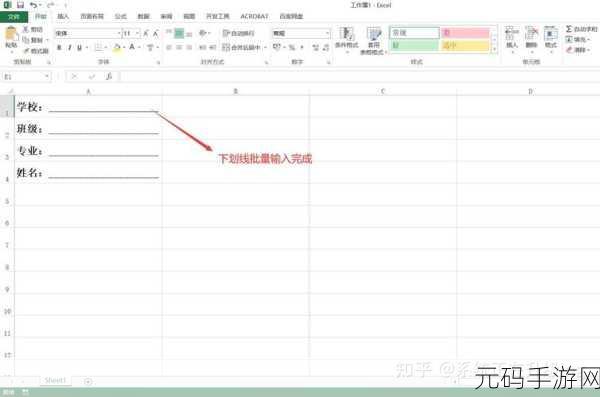Click the New Sheet plus button

click(88, 381)
